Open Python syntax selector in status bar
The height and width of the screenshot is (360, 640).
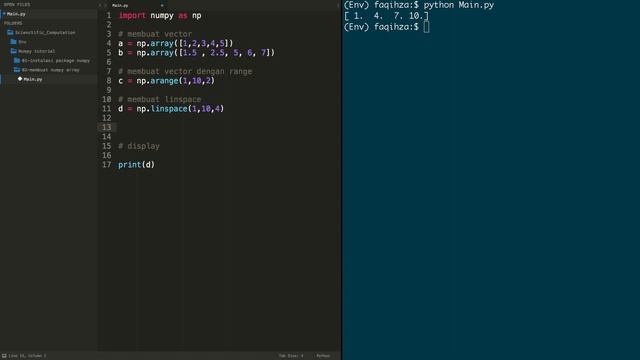click(323, 356)
